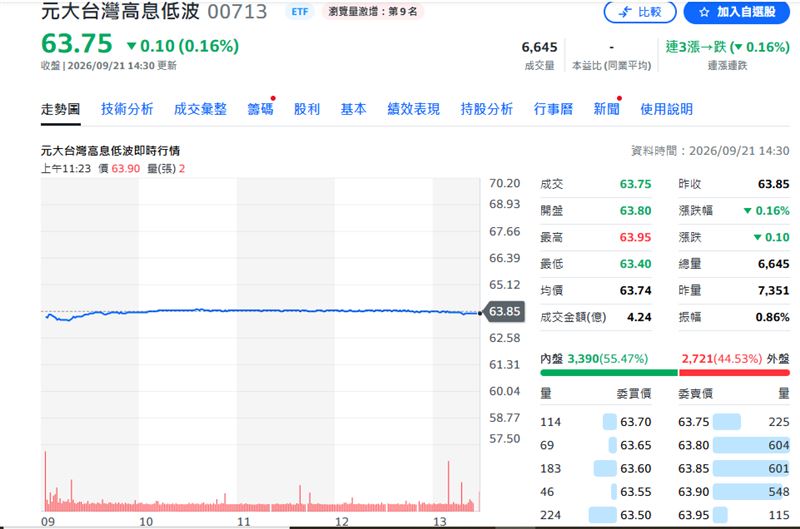Click the large 63.75 price quote
800x529 pixels.
[77, 43]
